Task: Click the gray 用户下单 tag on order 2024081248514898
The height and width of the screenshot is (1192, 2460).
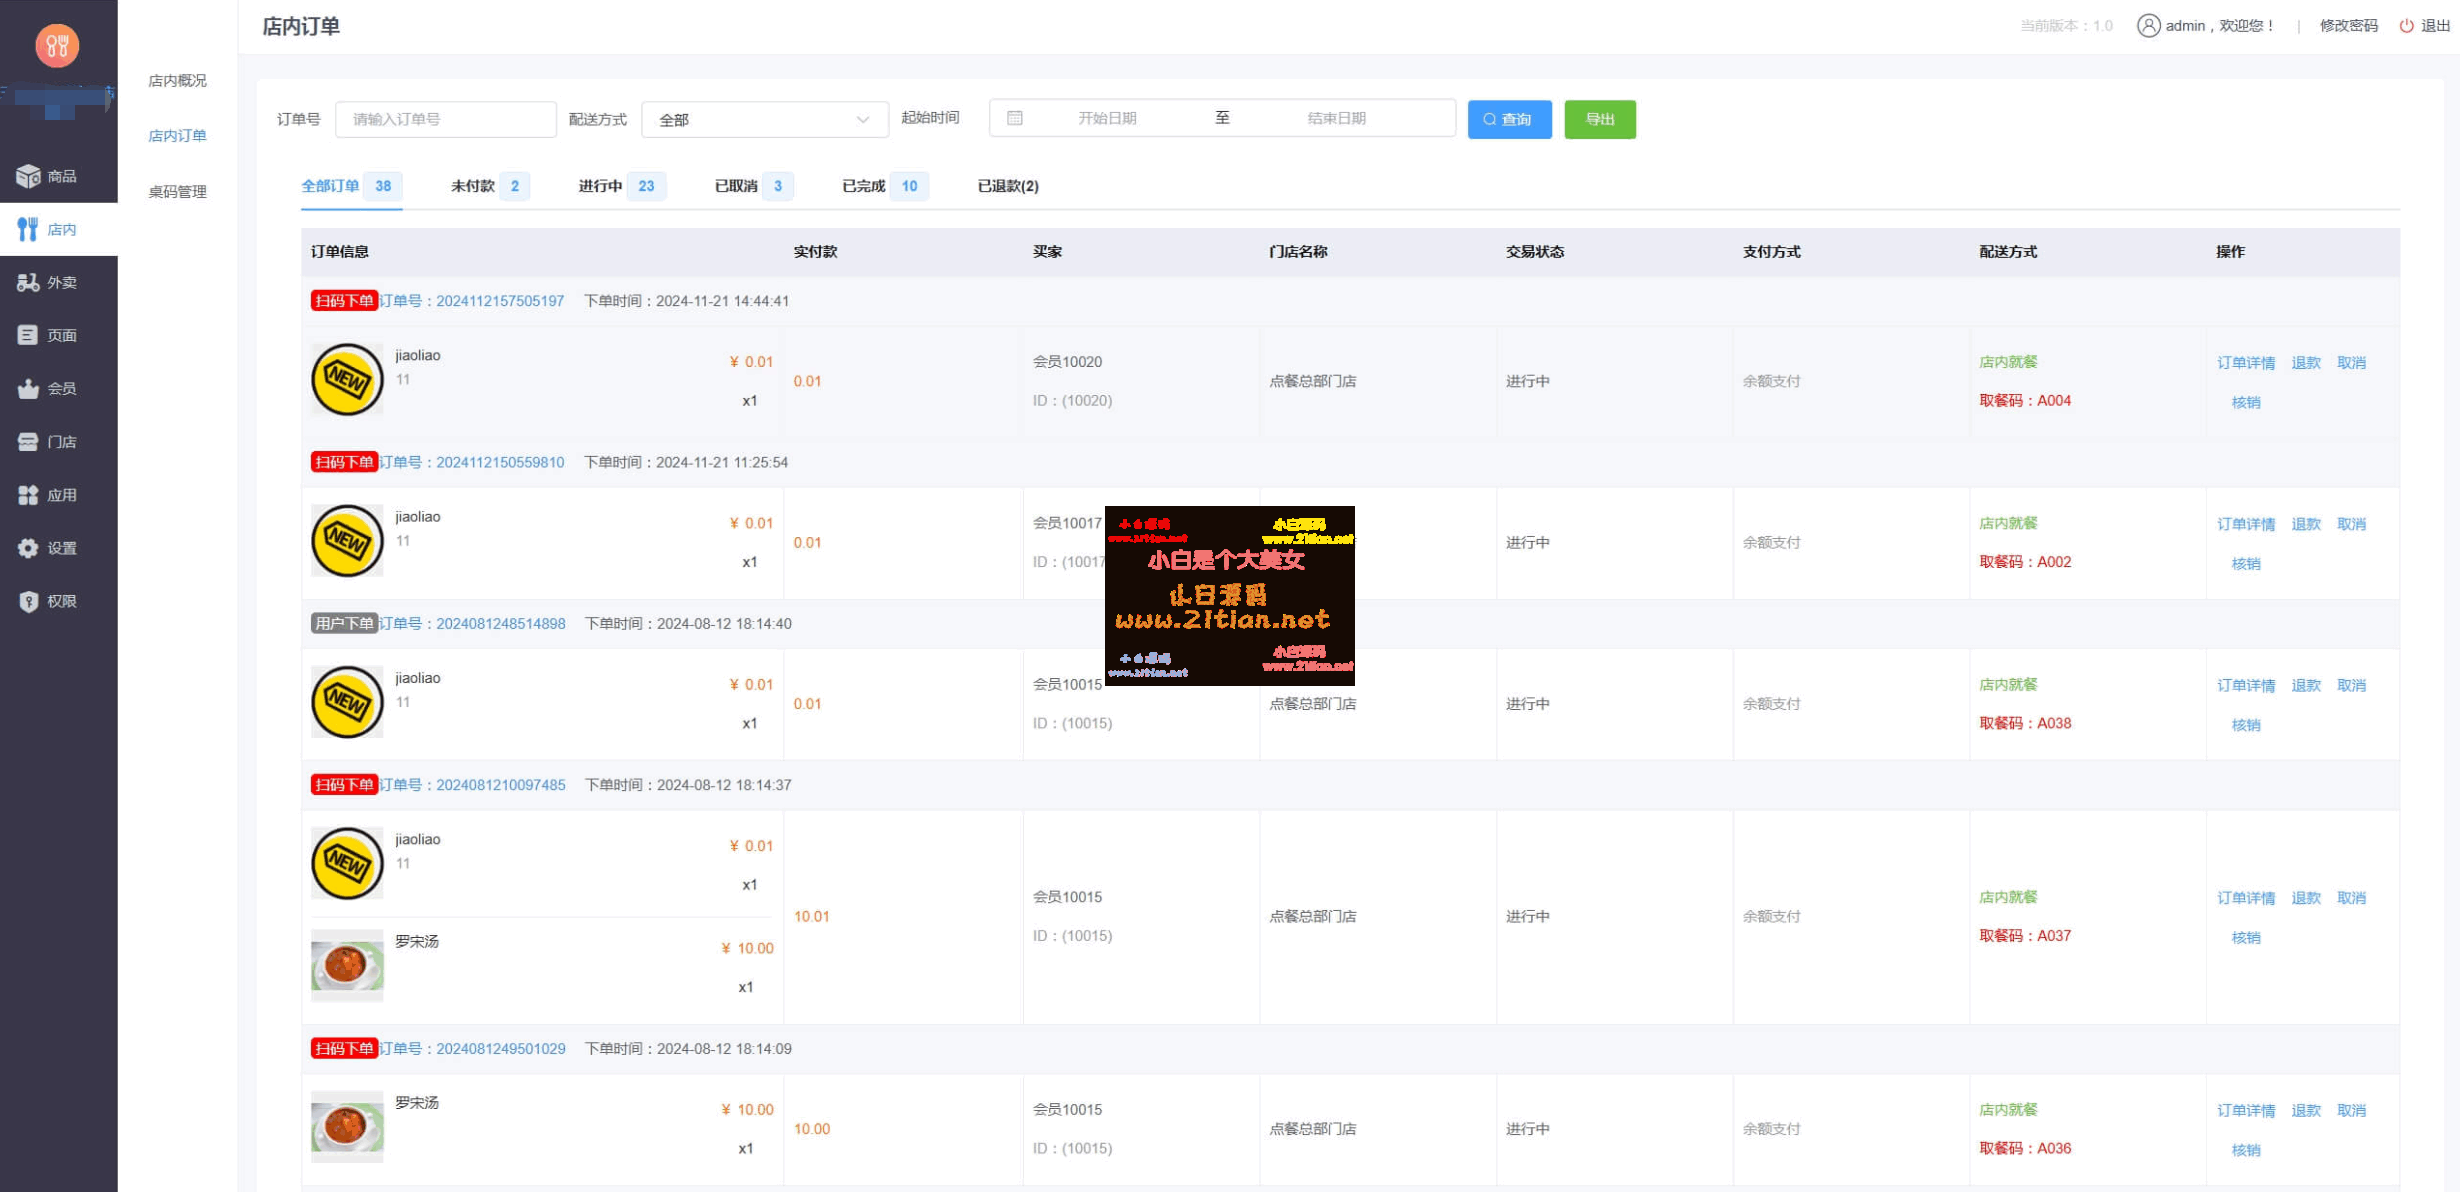Action: 344,624
